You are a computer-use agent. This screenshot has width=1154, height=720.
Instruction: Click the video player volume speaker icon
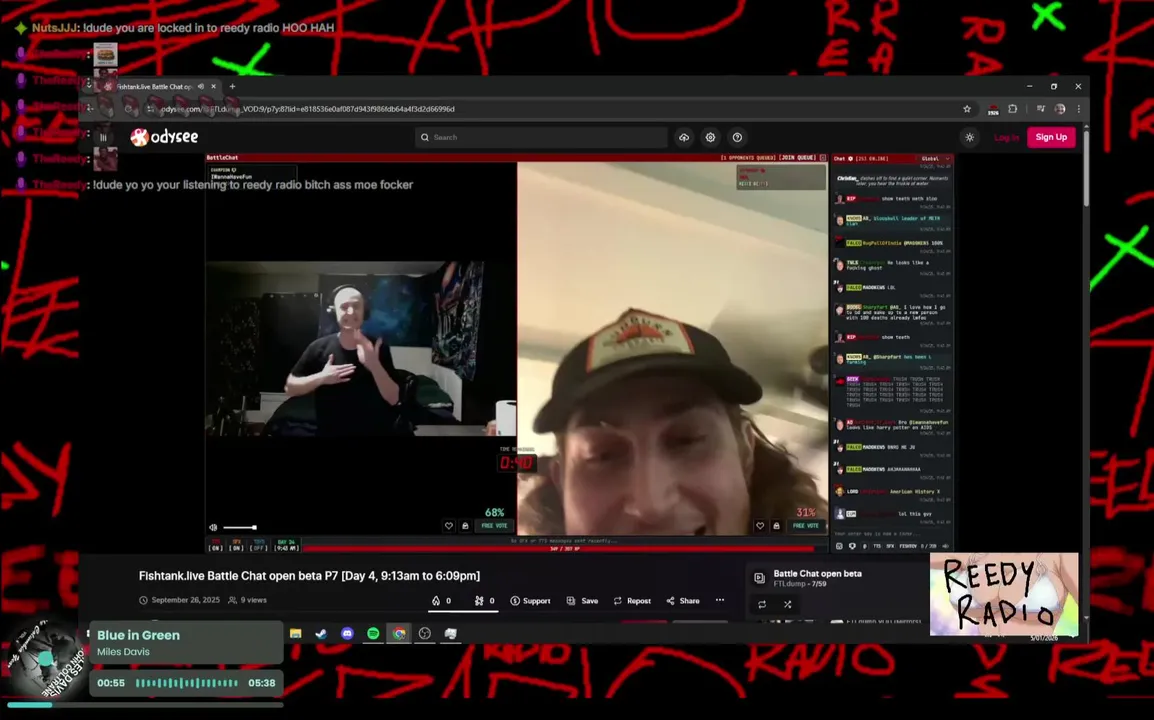click(x=213, y=527)
